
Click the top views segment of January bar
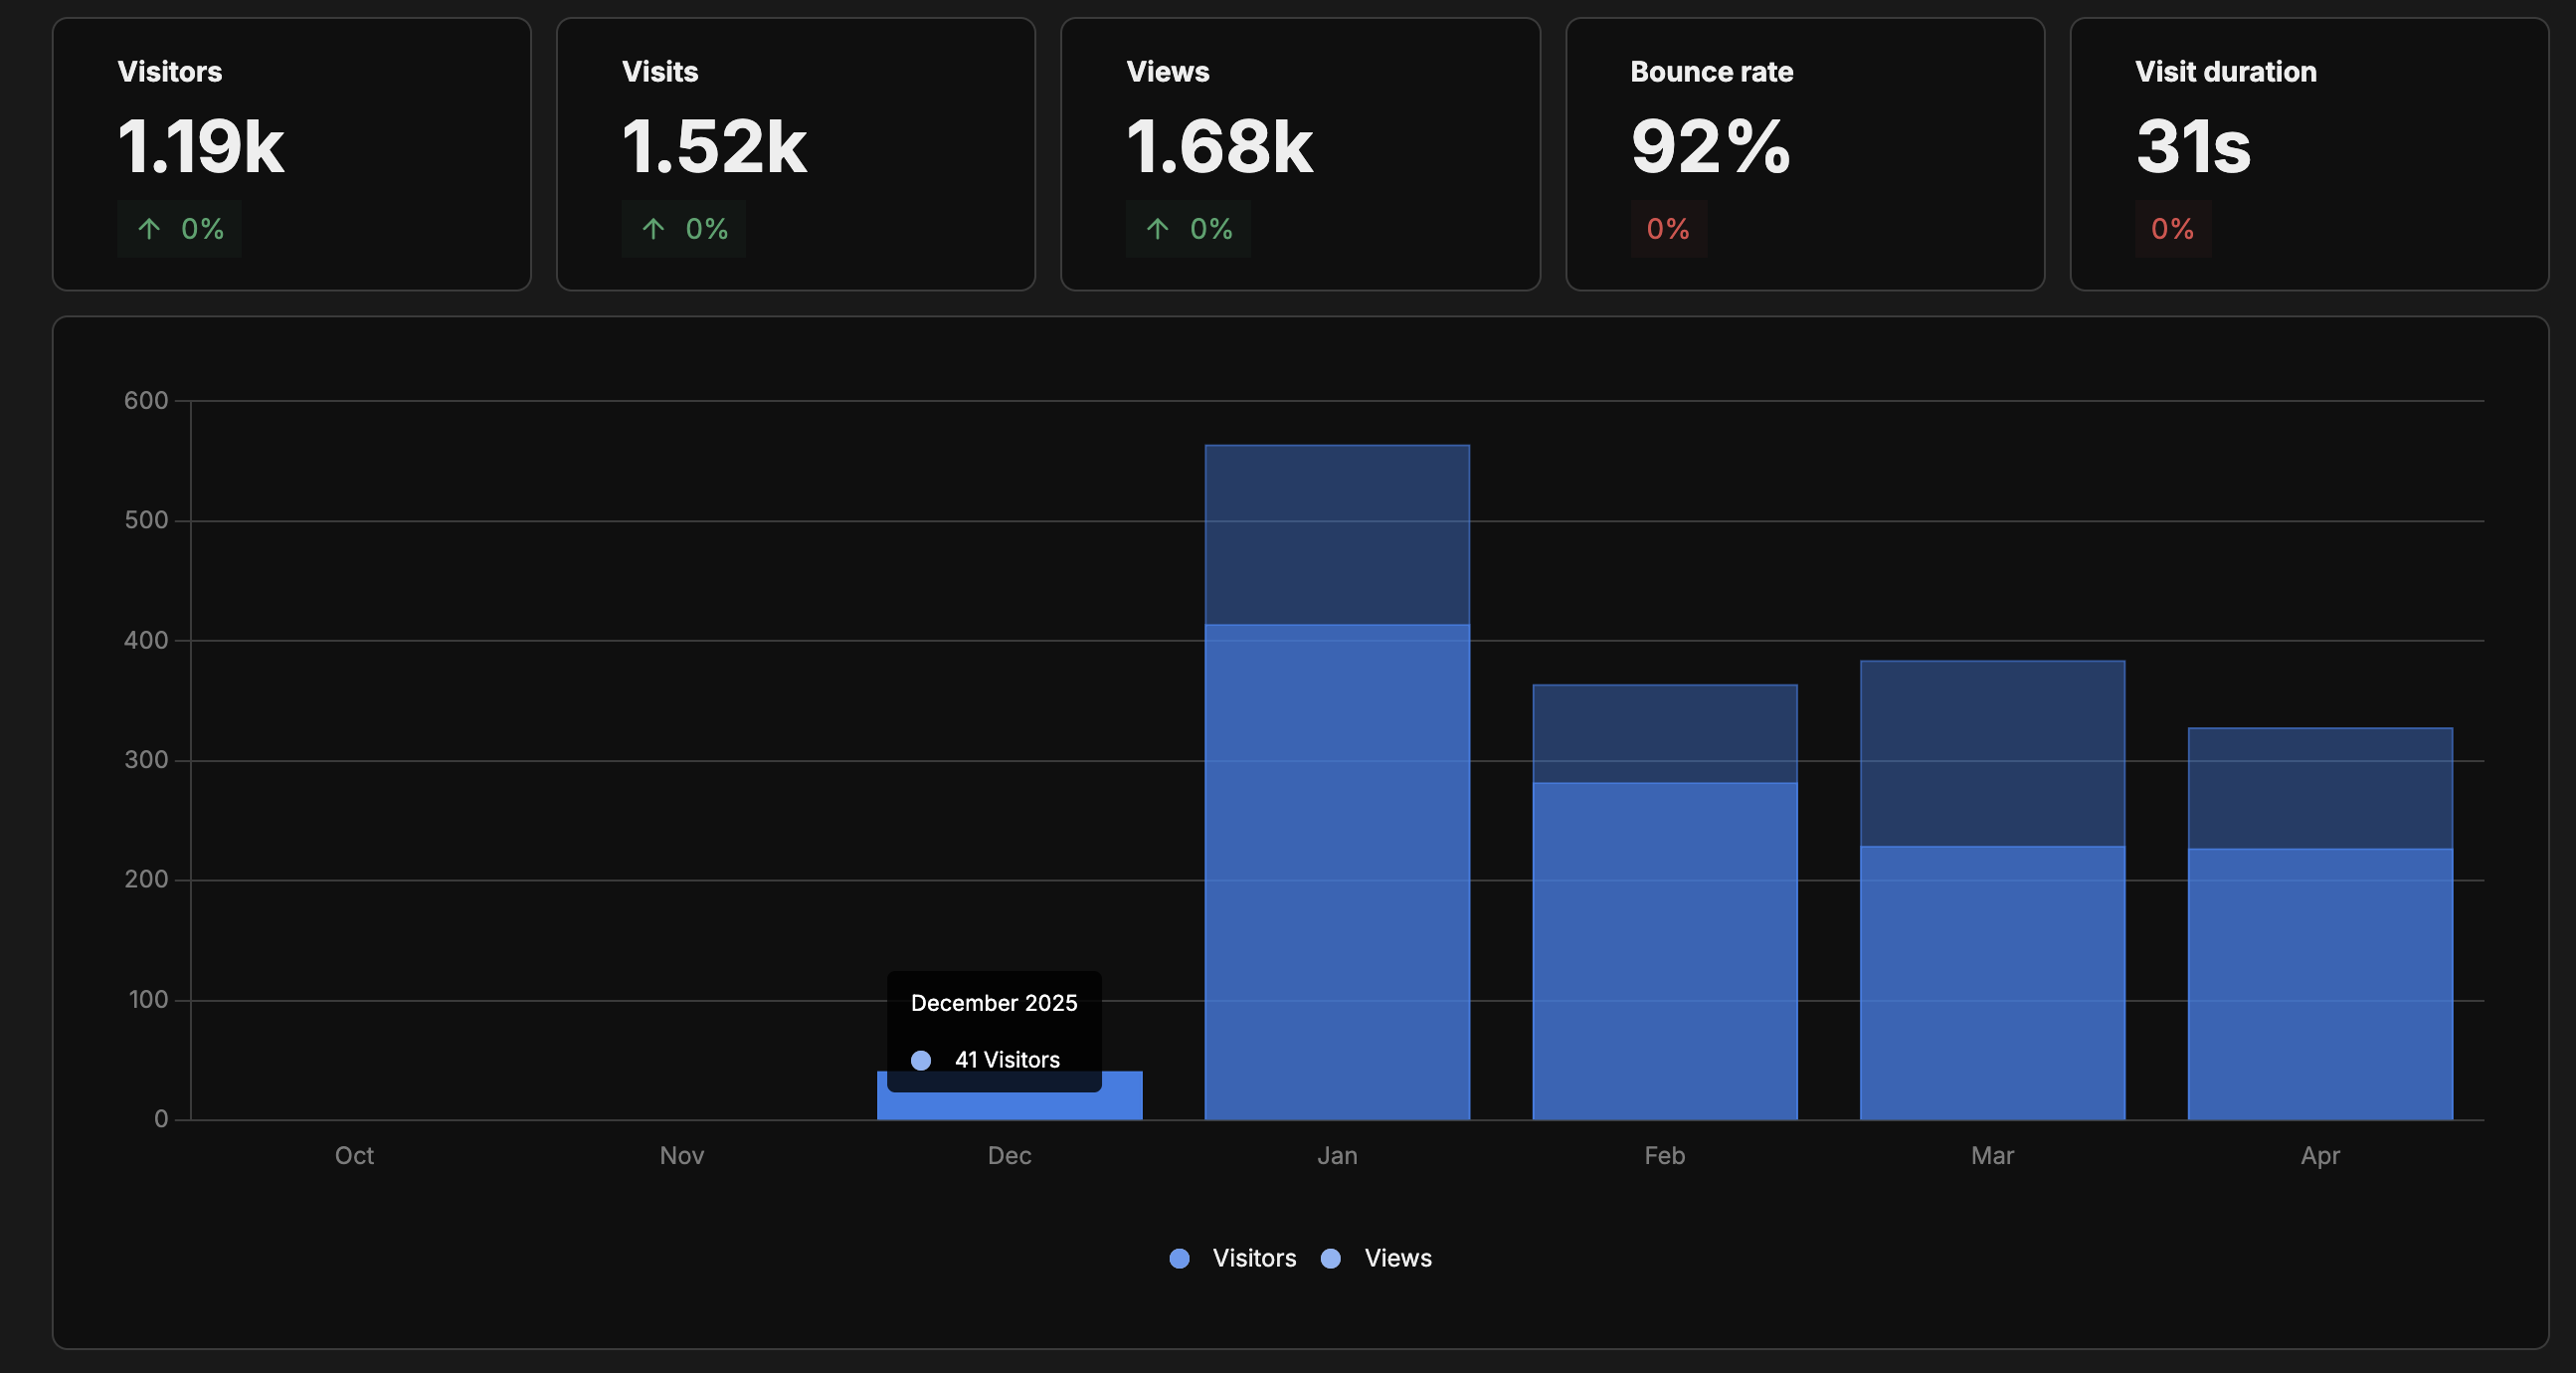tap(1337, 535)
